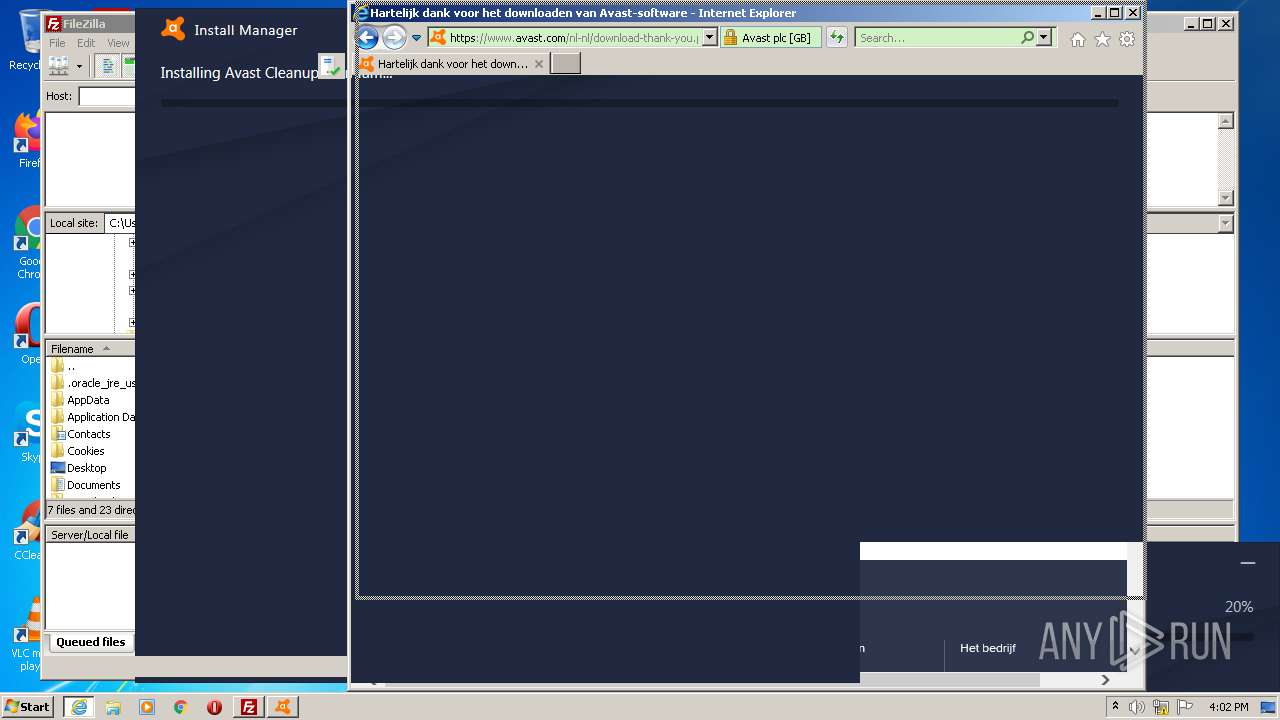This screenshot has width=1280, height=720.
Task: Click FileZilla log scrollbar down arrow
Action: point(1226,198)
